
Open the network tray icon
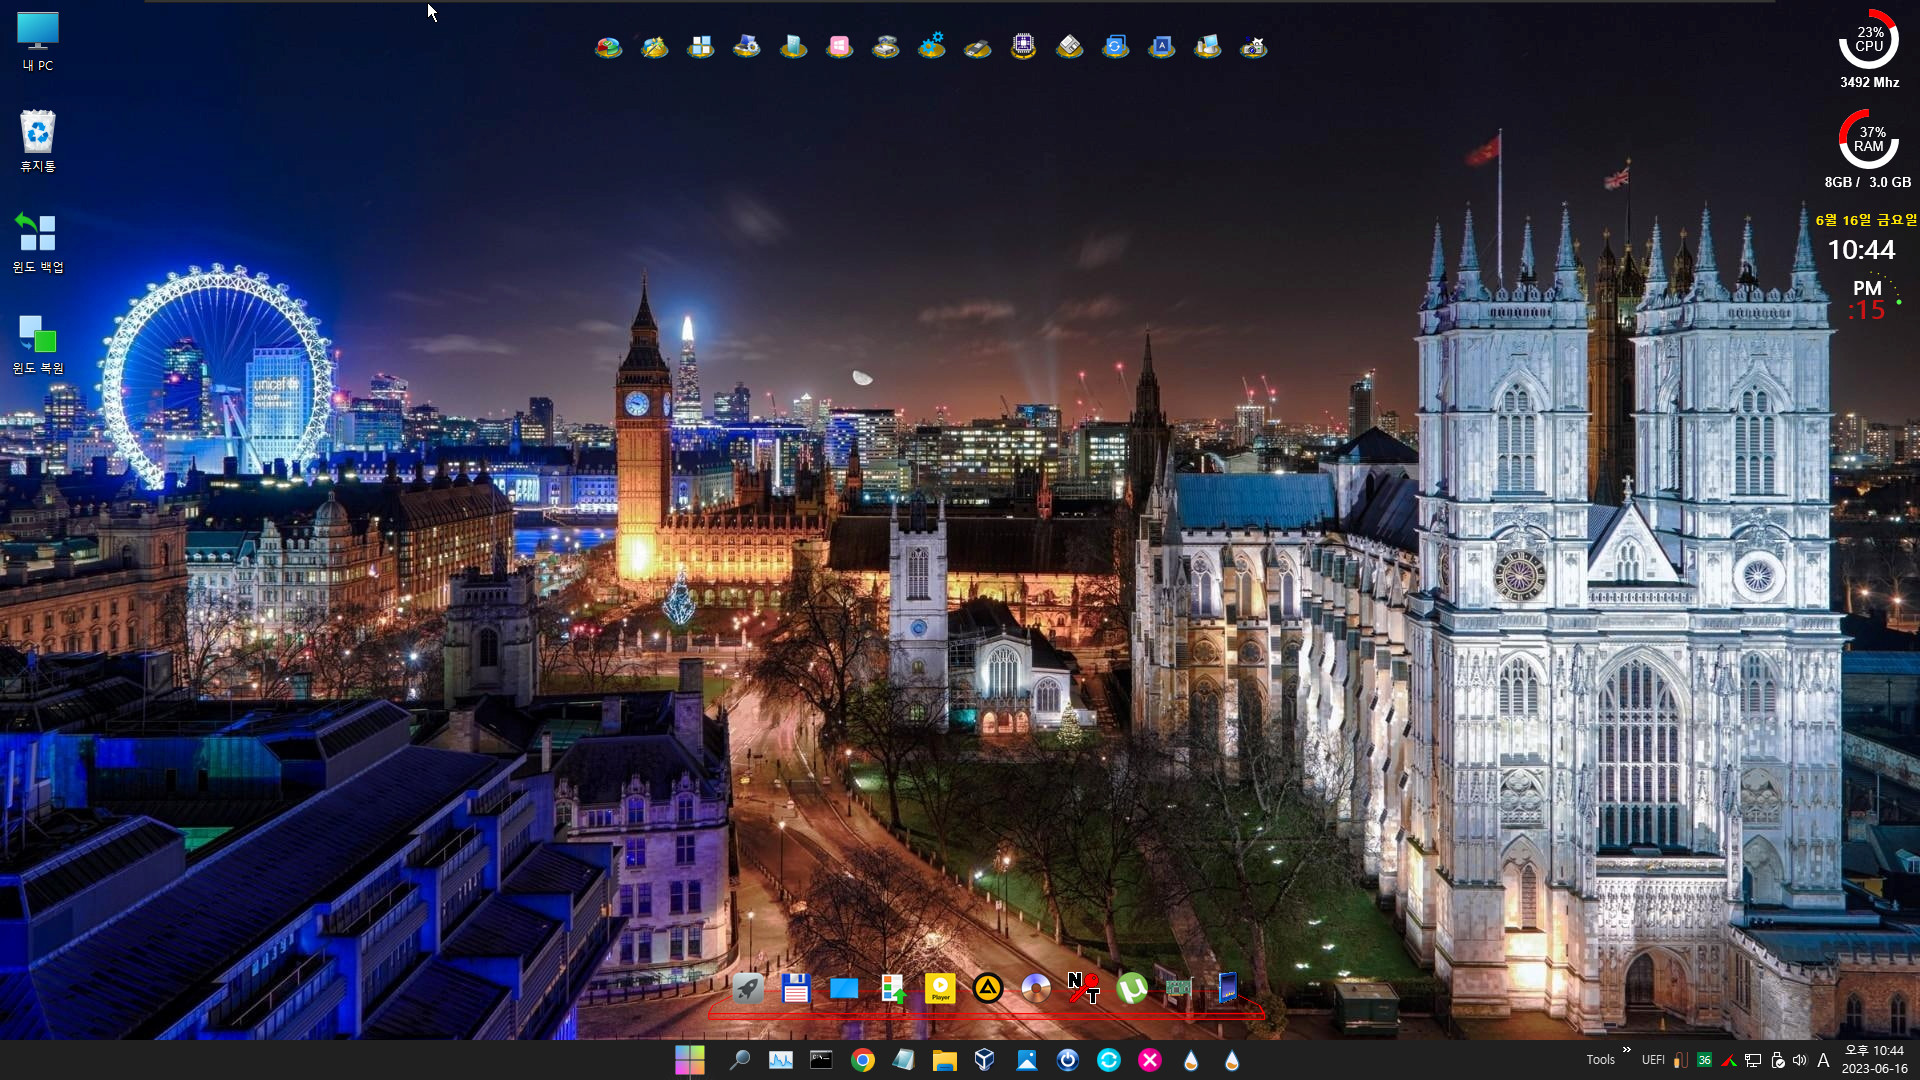(1752, 1060)
